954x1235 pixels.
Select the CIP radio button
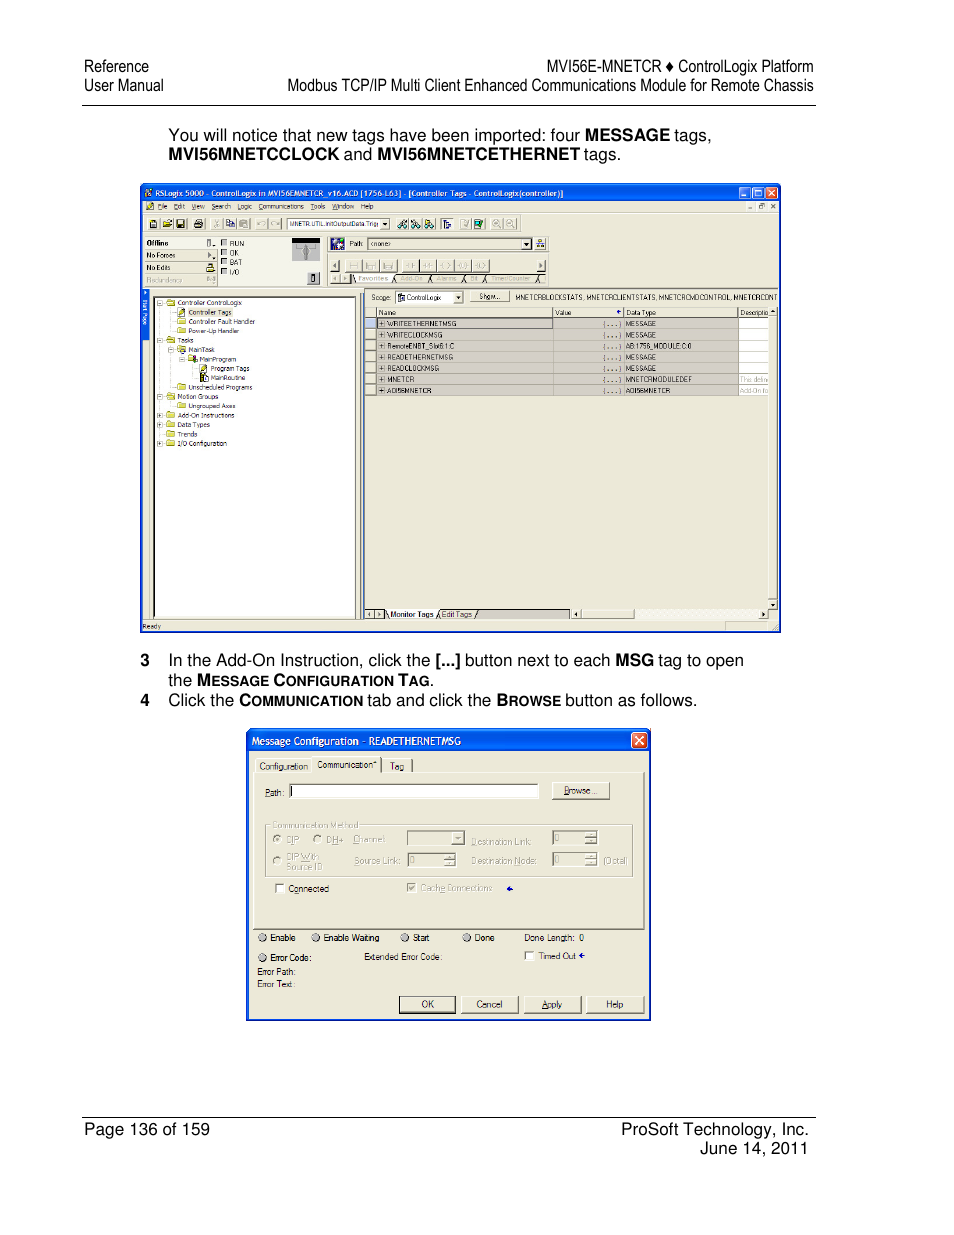277,840
